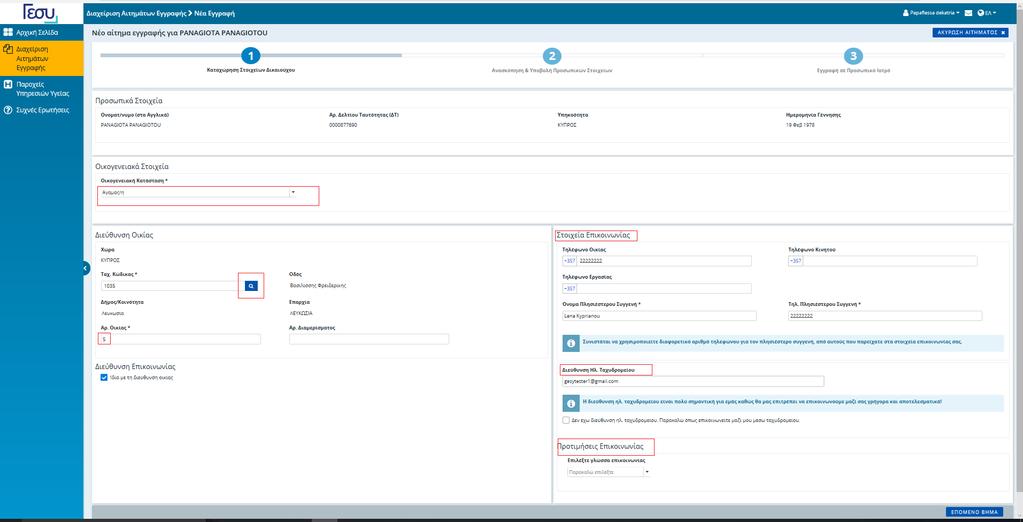Select wizard step 2 circle
The height and width of the screenshot is (522, 1023).
[x=551, y=56]
